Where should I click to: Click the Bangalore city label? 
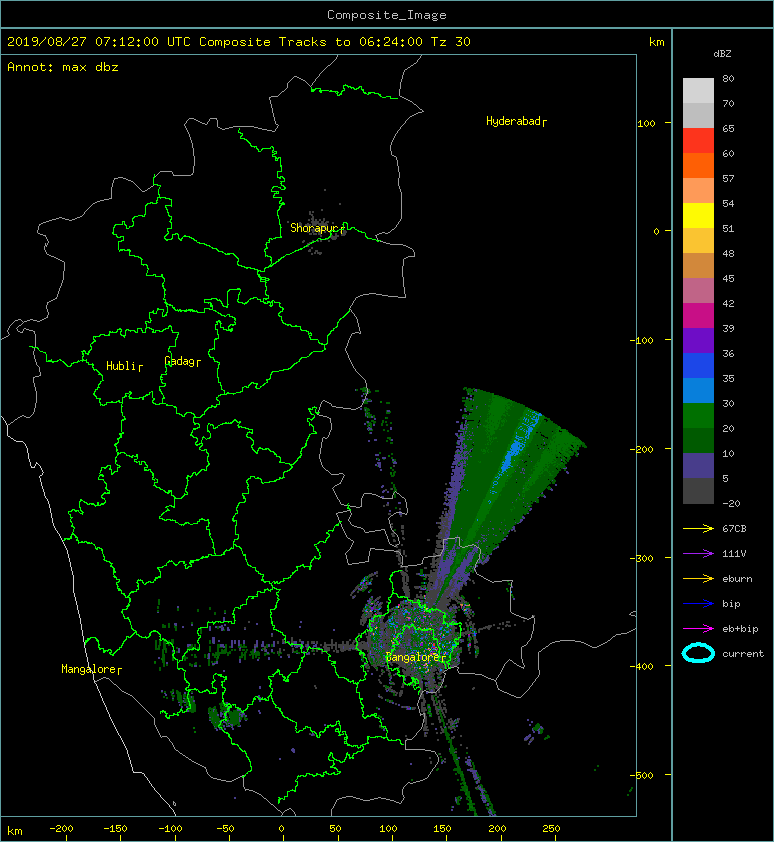[x=413, y=657]
